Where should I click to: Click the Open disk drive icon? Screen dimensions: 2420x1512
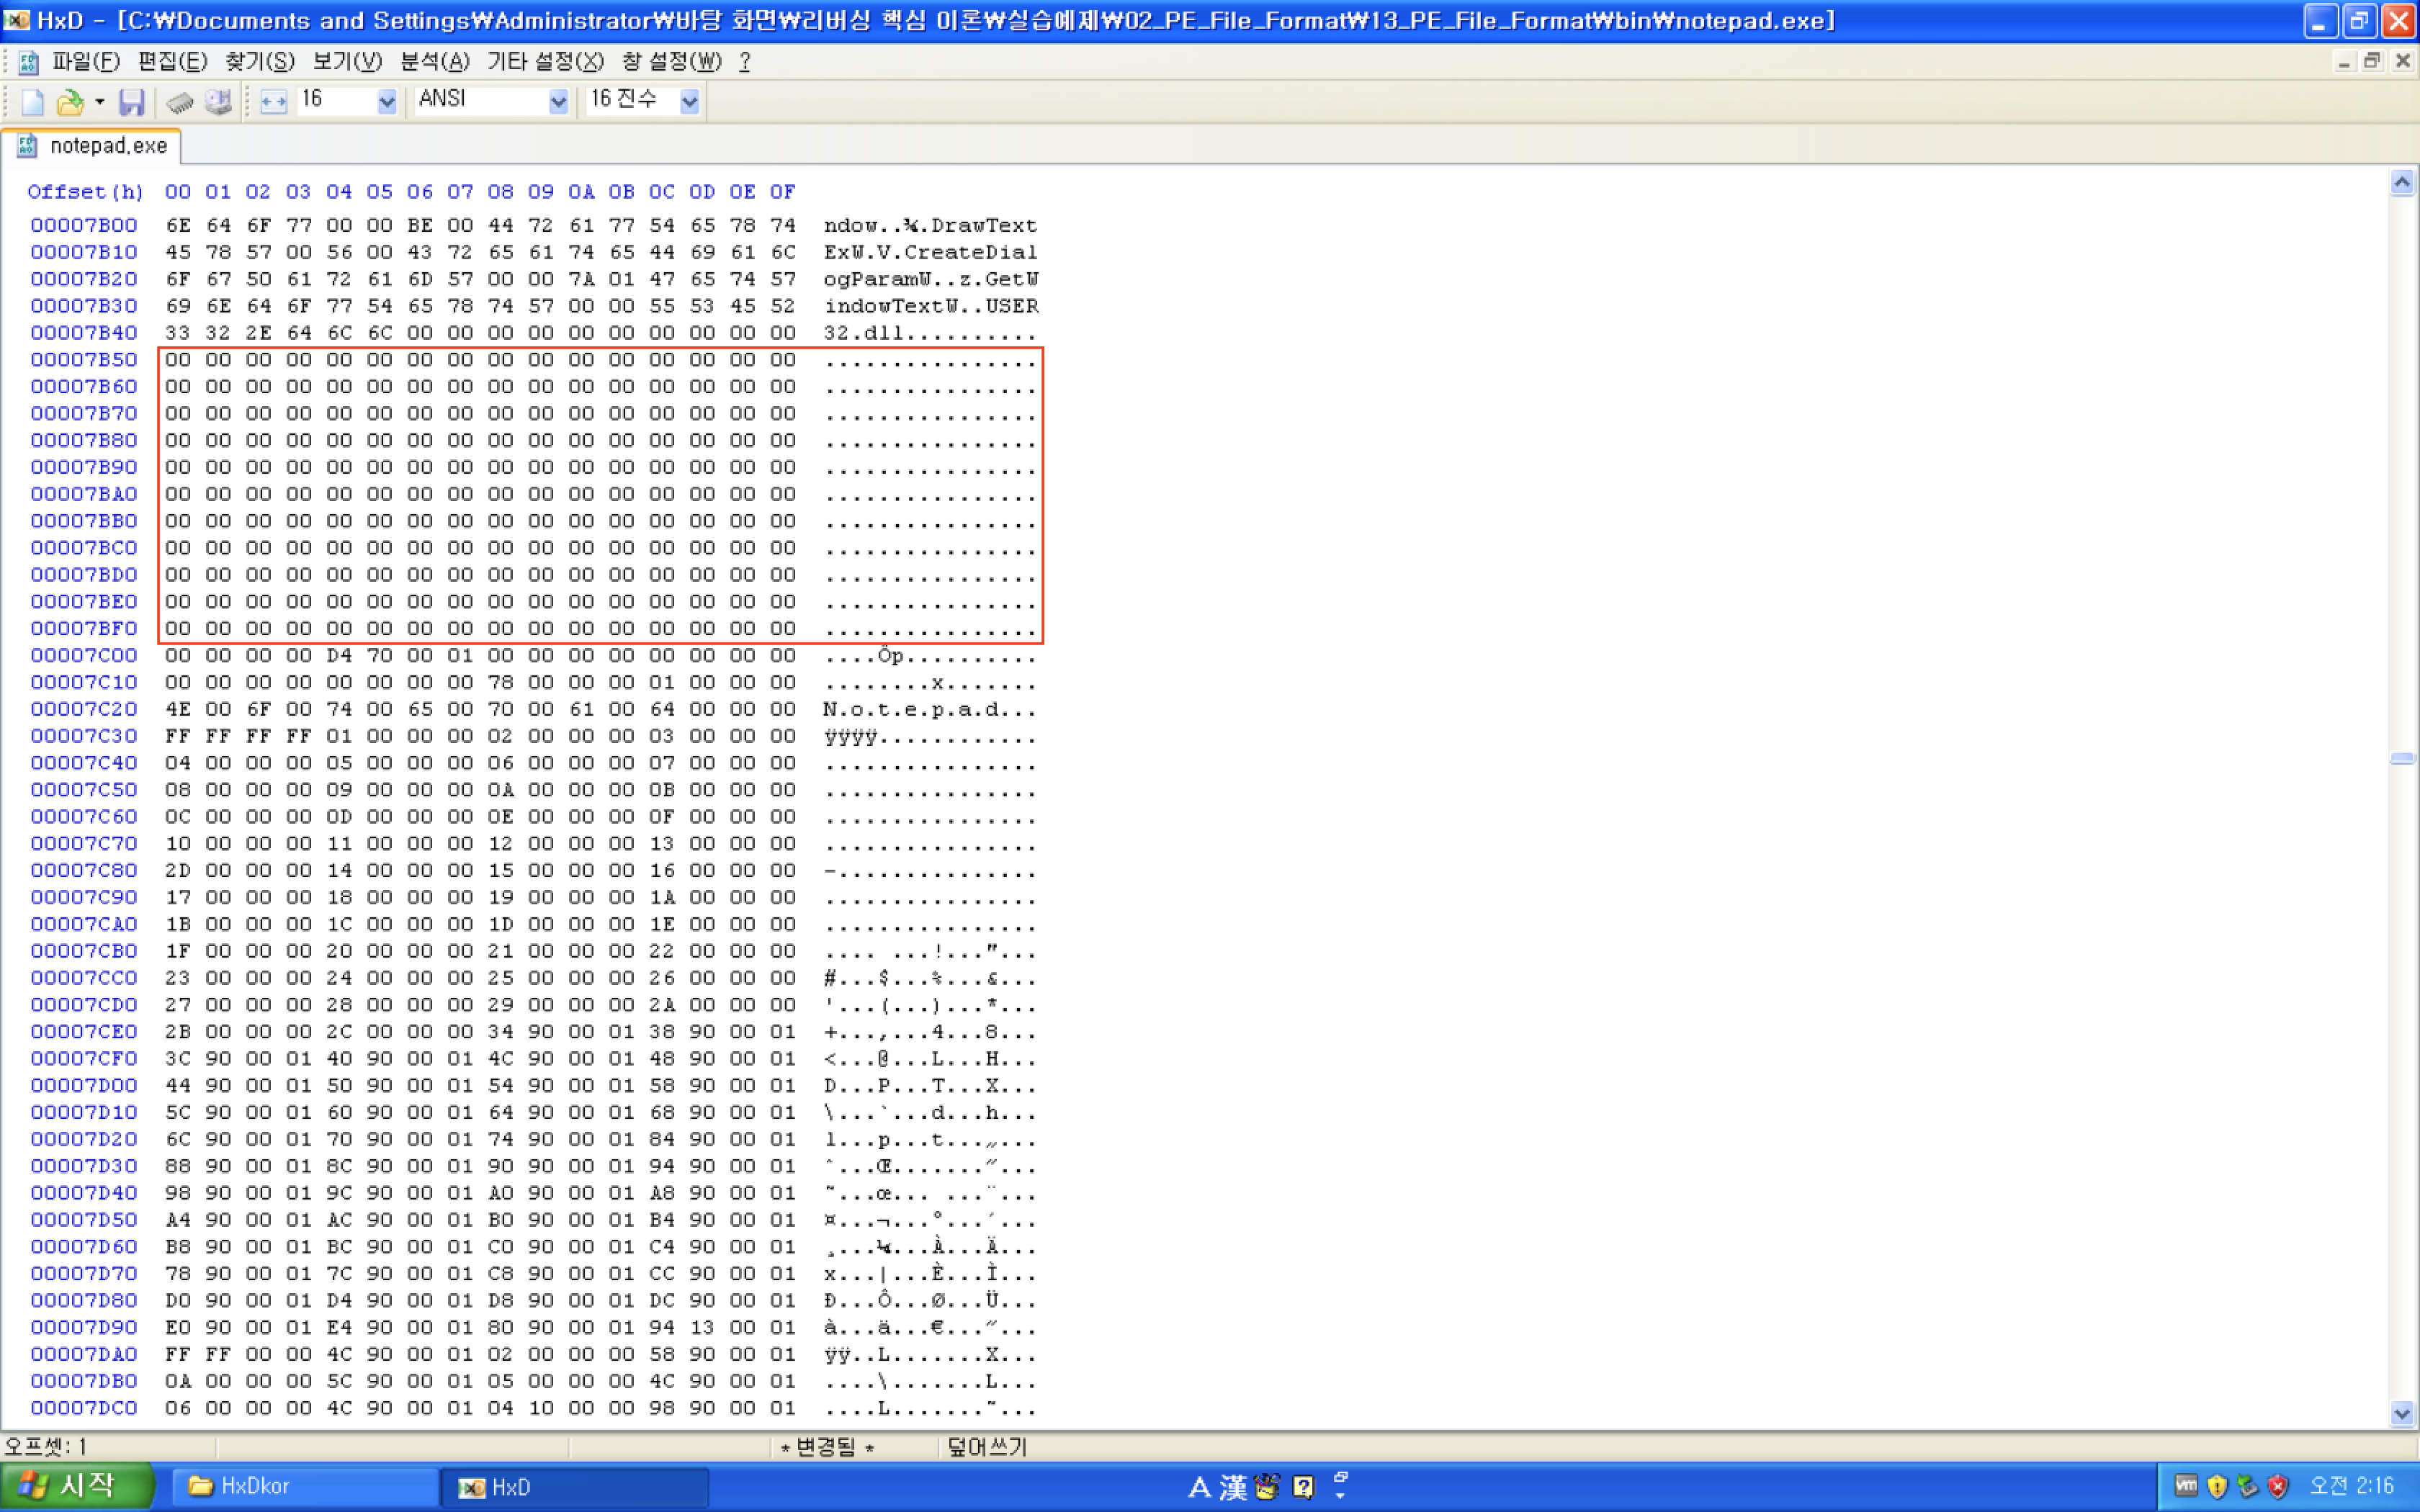coord(217,102)
